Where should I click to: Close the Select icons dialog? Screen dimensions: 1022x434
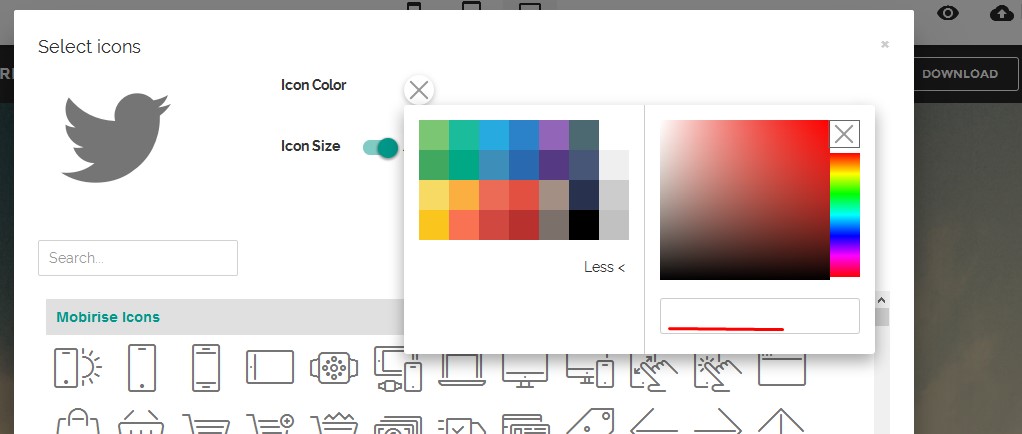[885, 45]
